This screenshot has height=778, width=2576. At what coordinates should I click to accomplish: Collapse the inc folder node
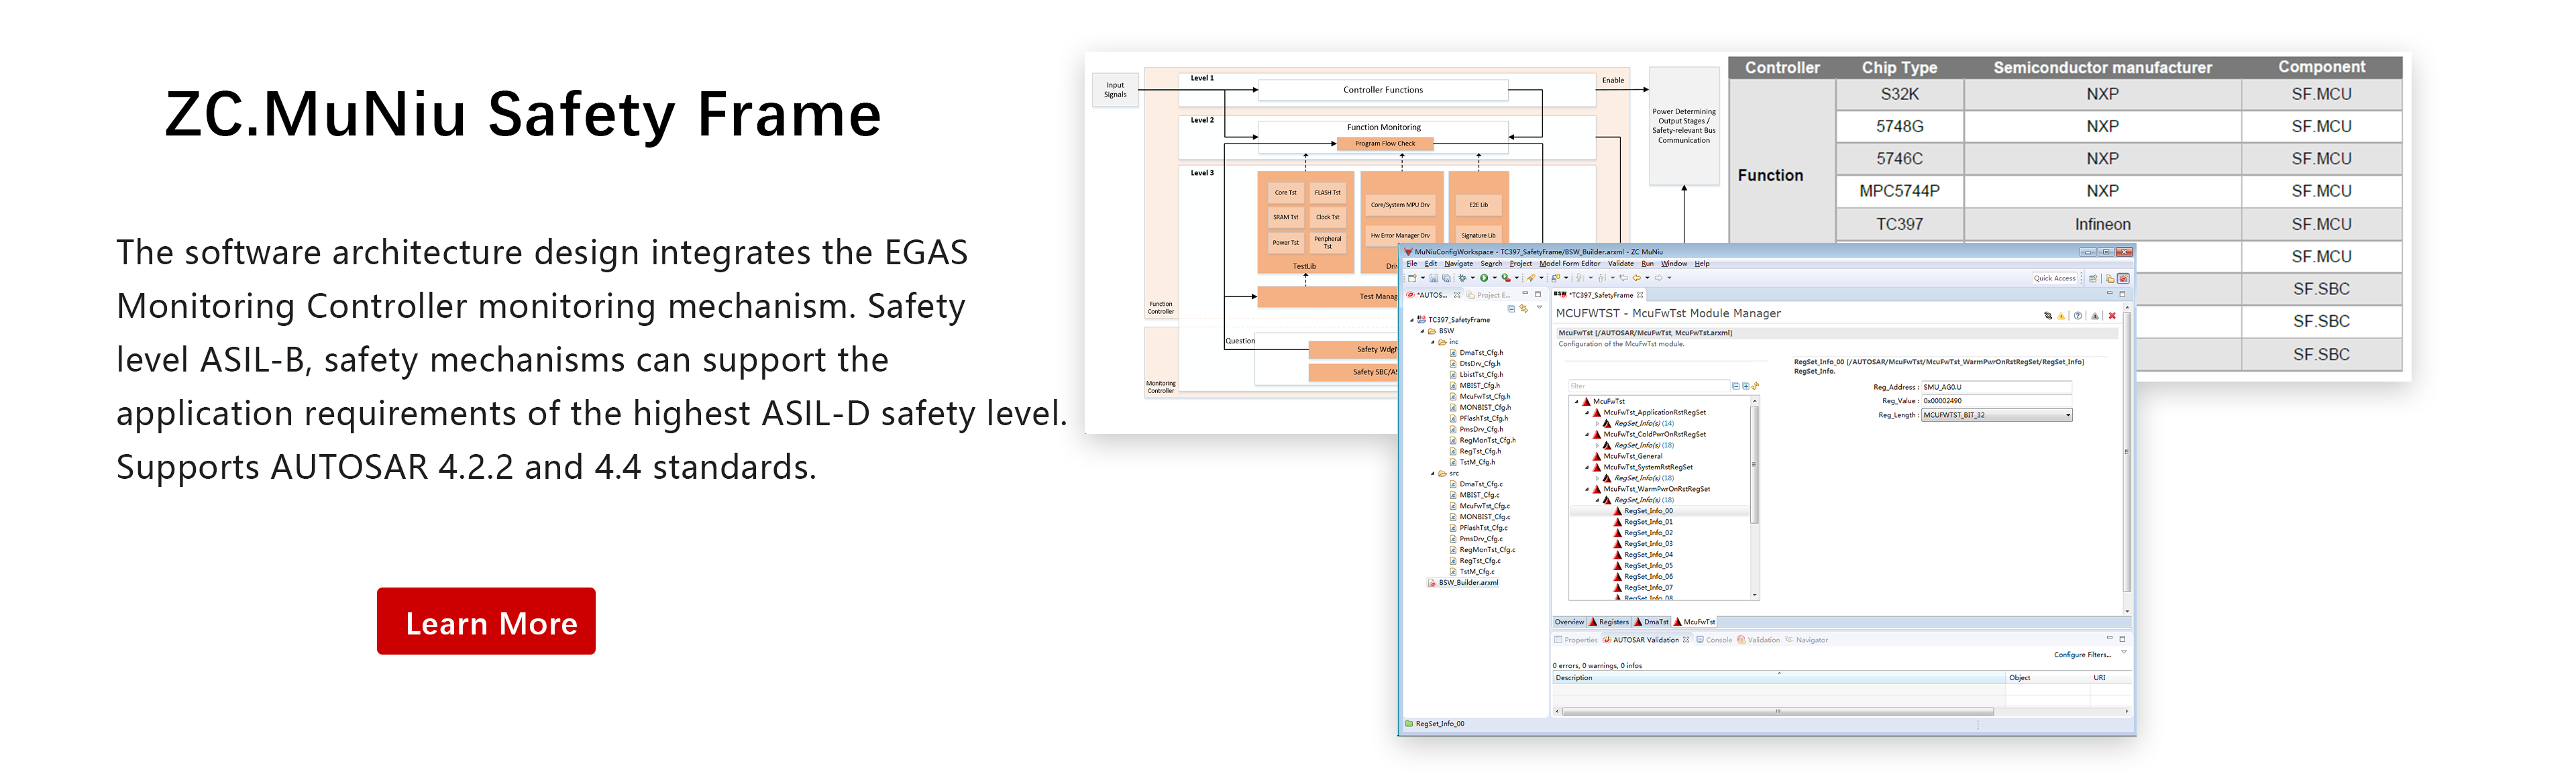[x=1433, y=342]
